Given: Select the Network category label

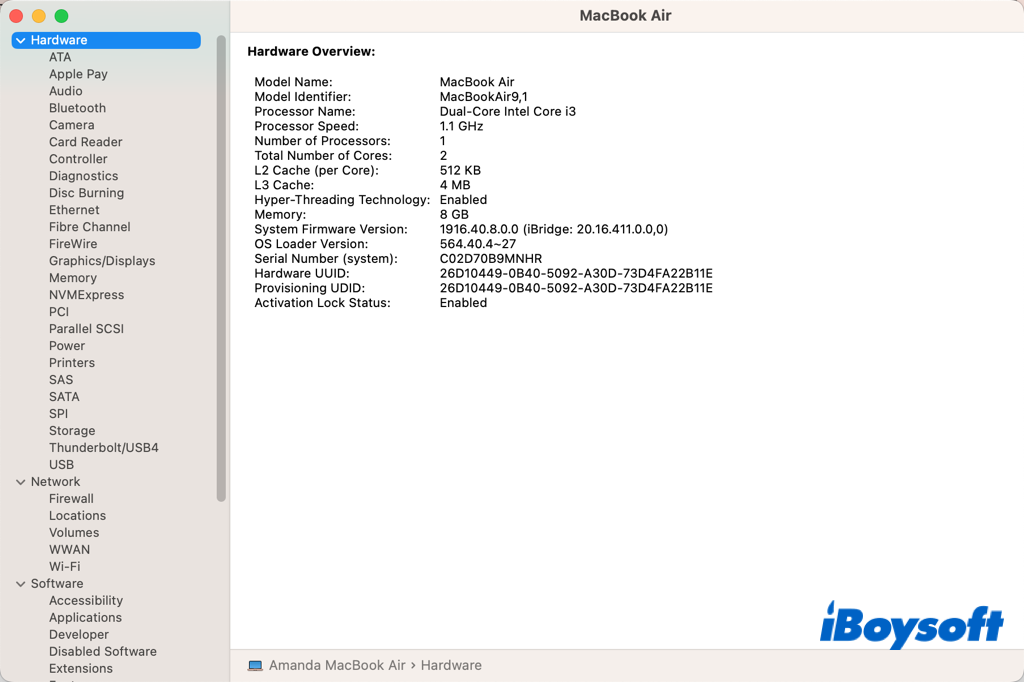Looking at the screenshot, I should tap(56, 482).
